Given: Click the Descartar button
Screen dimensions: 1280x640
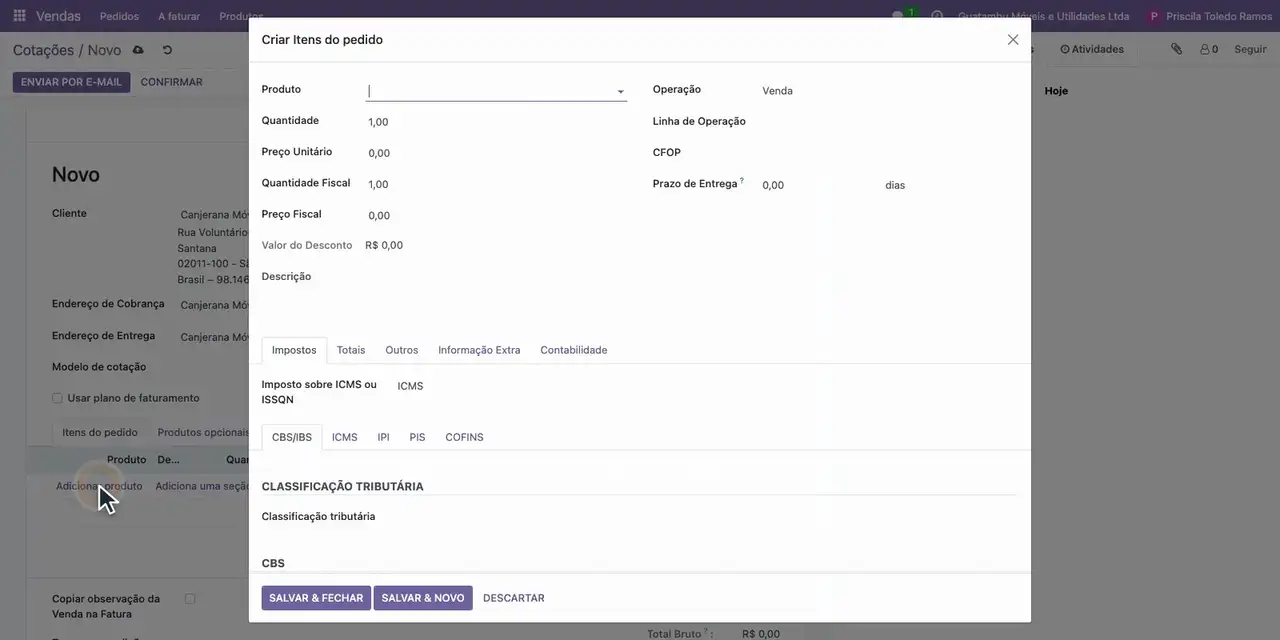Looking at the screenshot, I should (x=514, y=598).
